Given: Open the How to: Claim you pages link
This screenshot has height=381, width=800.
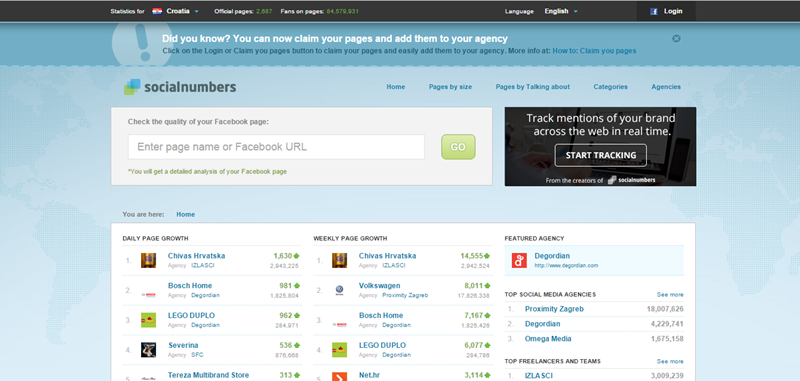Looking at the screenshot, I should pos(594,50).
